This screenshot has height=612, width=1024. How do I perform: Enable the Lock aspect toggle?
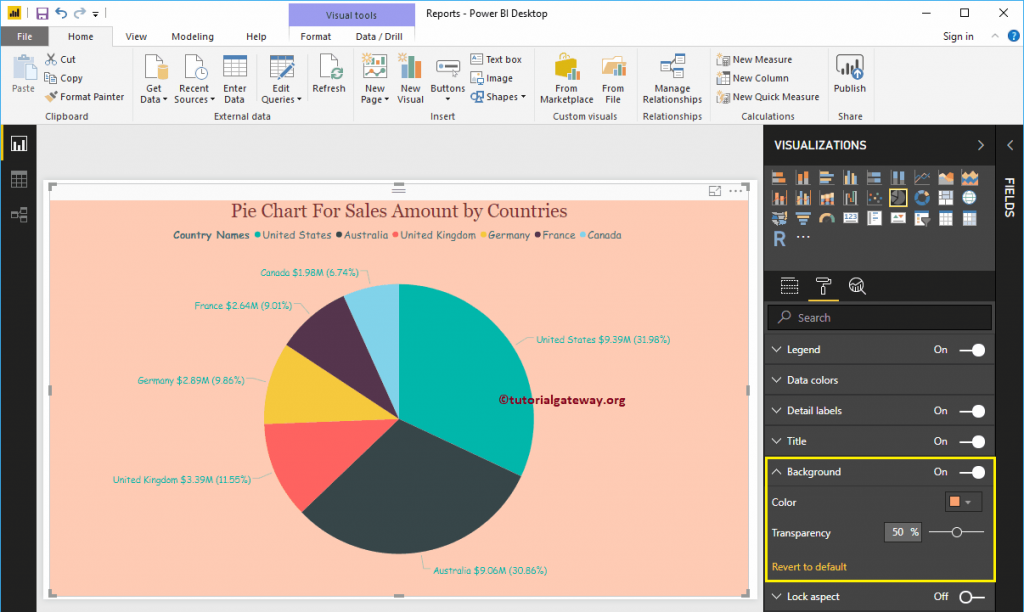click(x=966, y=596)
